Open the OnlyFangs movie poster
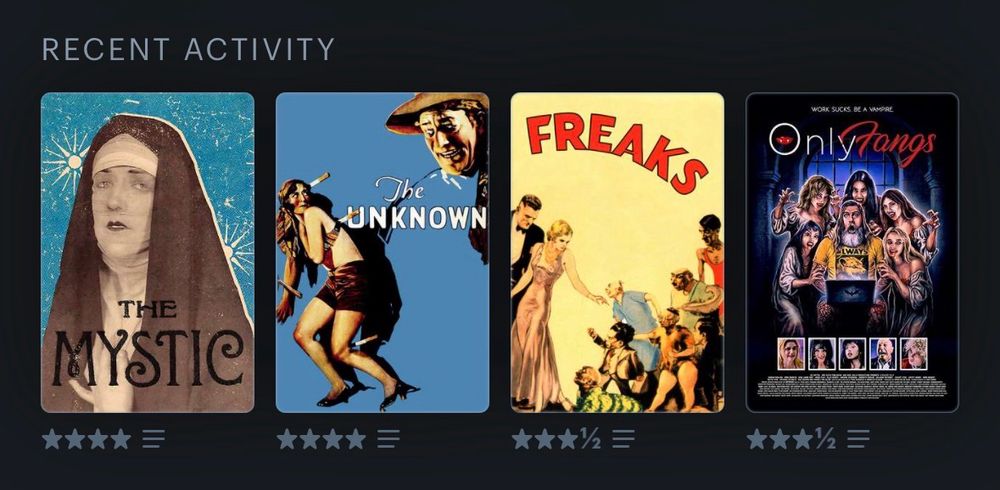The width and height of the screenshot is (1000, 490). [x=852, y=253]
